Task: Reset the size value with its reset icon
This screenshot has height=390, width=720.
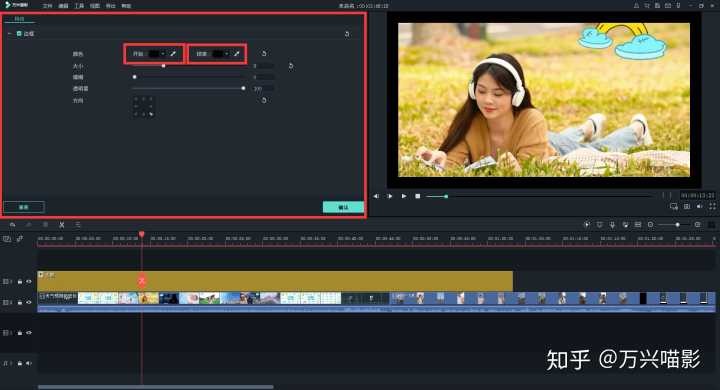Action: click(291, 66)
